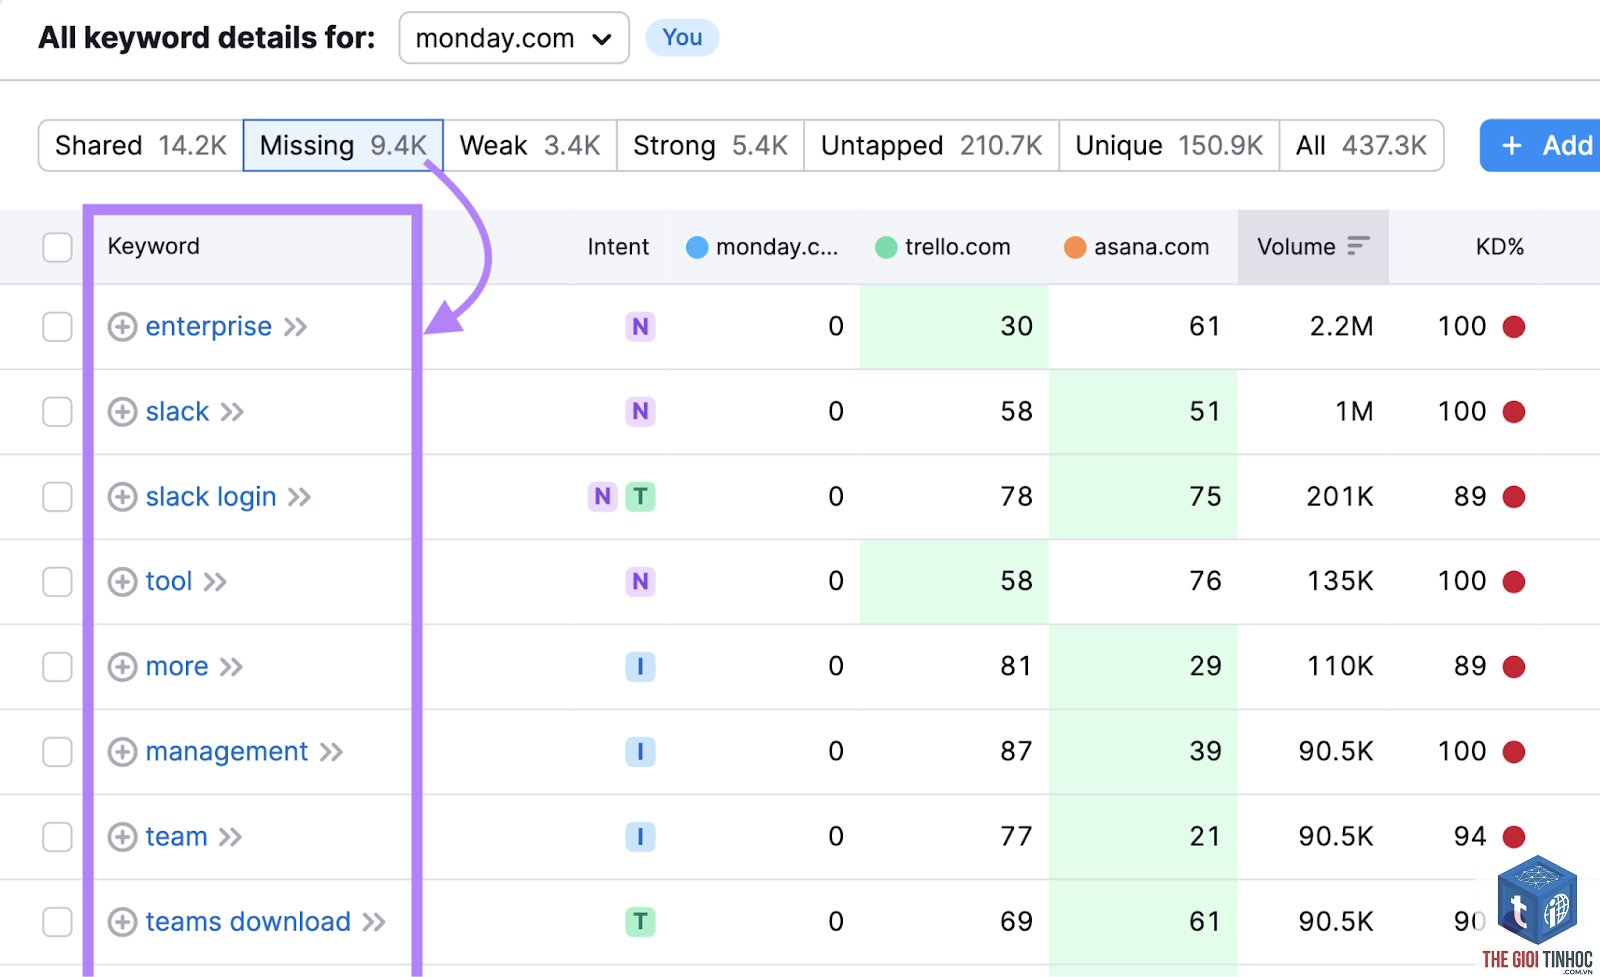Switch to the Shared 14.2K tab

click(141, 146)
